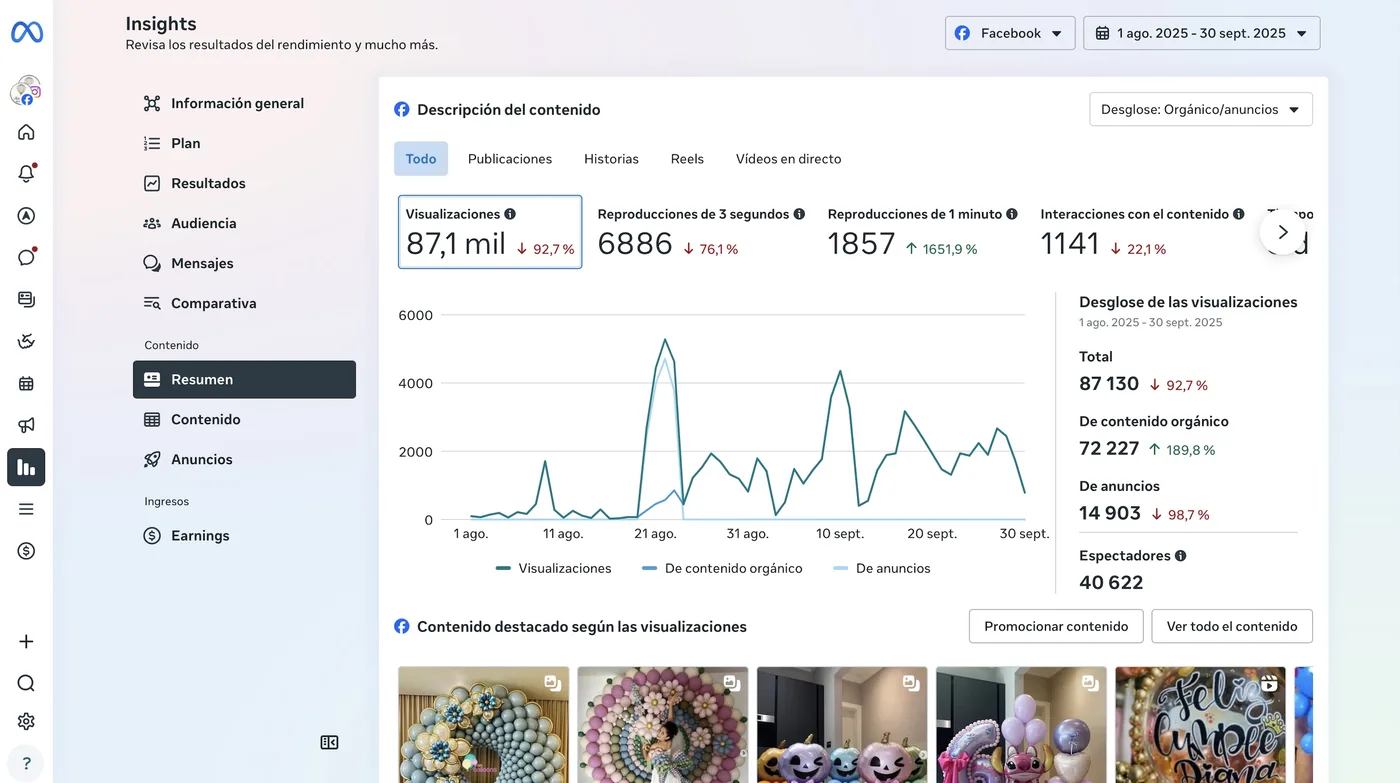Screen dimensions: 1400x783
Task: Expand Desglose: Orgánico/anuncios dropdown
Action: point(1201,109)
